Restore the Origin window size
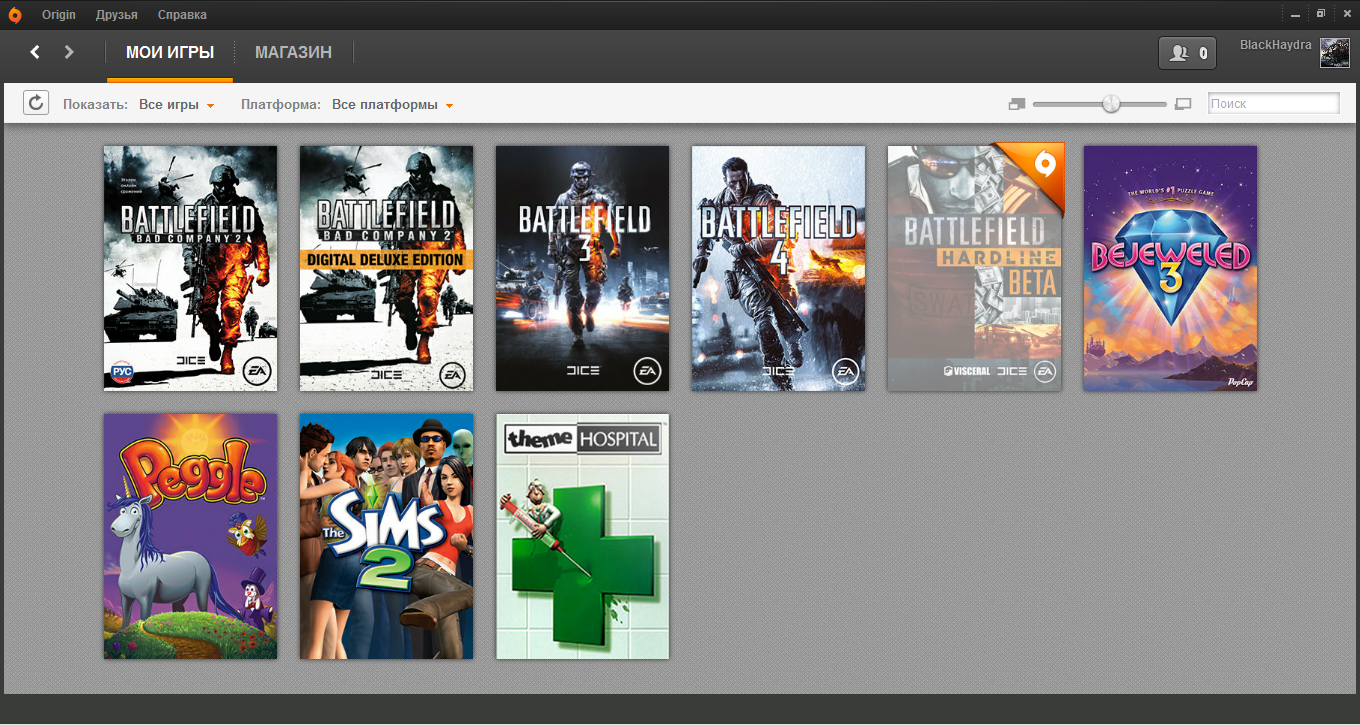The width and height of the screenshot is (1360, 725). [x=1321, y=14]
